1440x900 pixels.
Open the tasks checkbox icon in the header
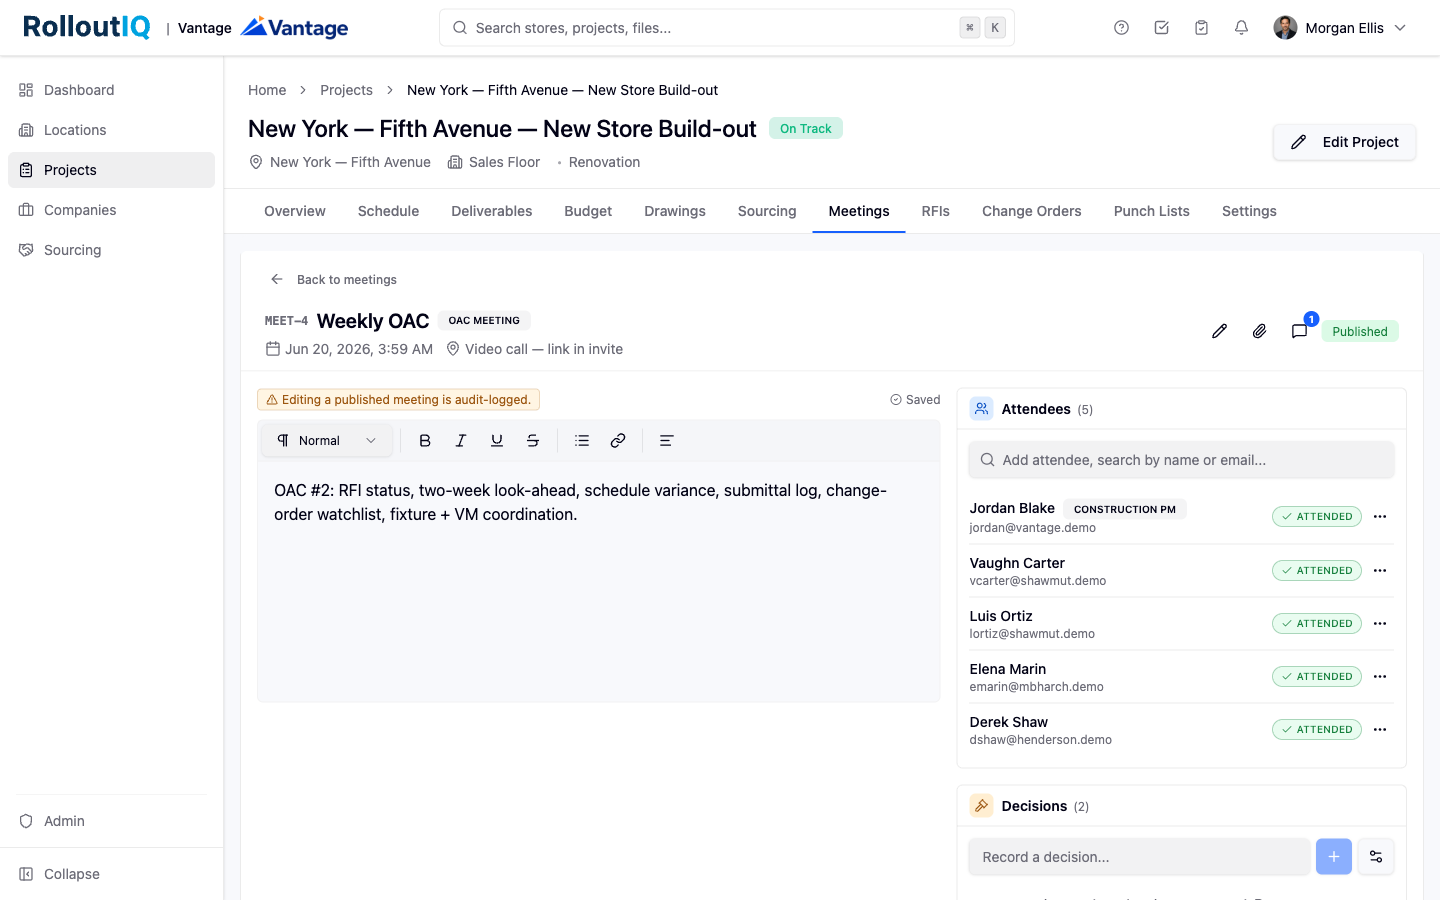click(1161, 28)
